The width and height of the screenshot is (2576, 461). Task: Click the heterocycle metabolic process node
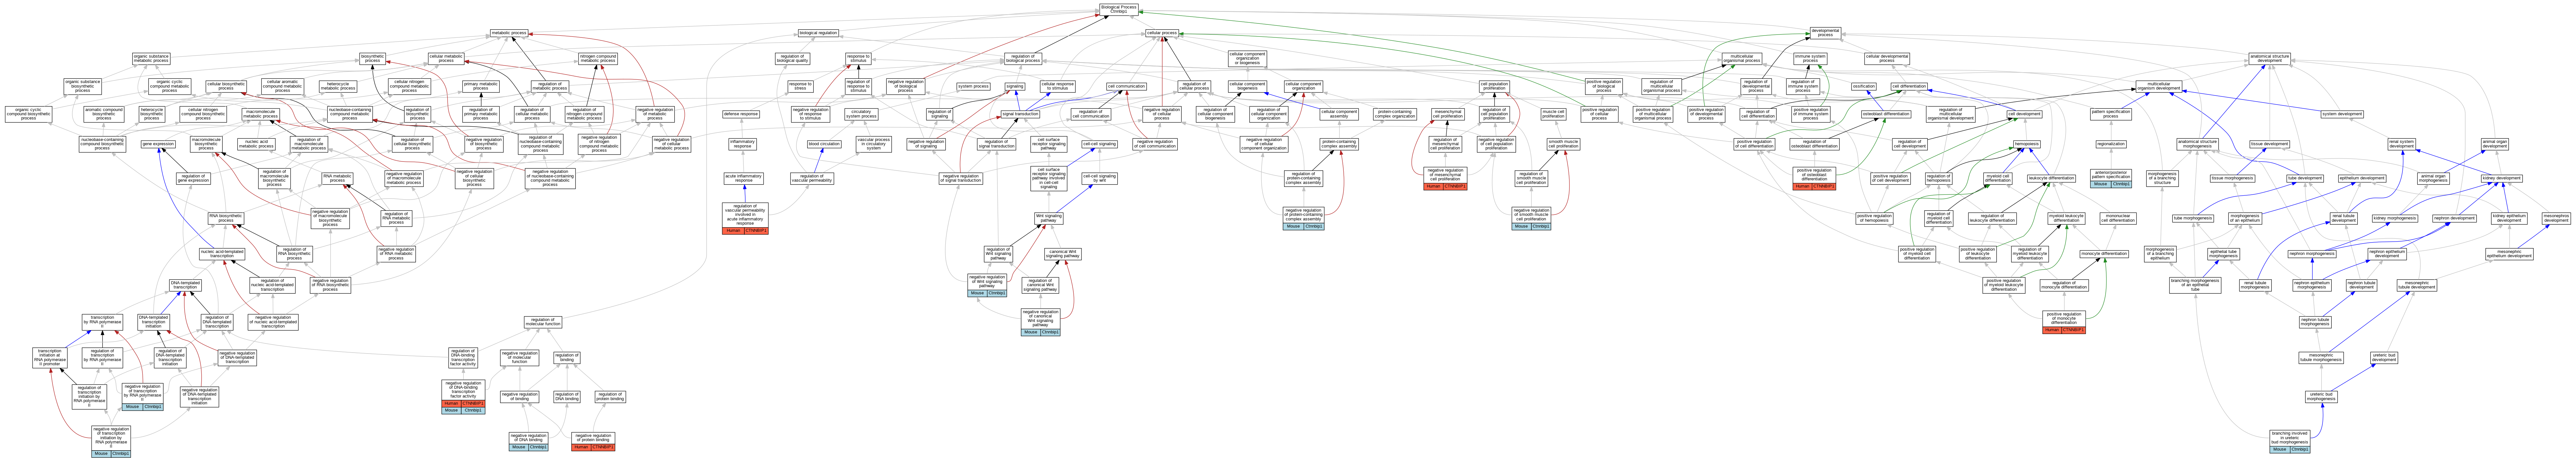coord(338,86)
